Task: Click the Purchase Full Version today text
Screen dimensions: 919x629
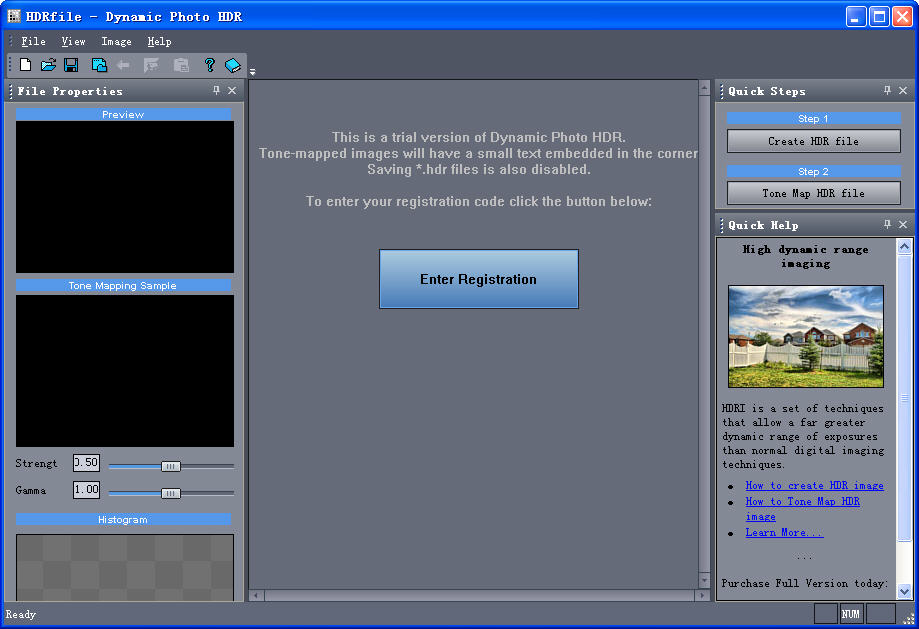Action: 805,583
